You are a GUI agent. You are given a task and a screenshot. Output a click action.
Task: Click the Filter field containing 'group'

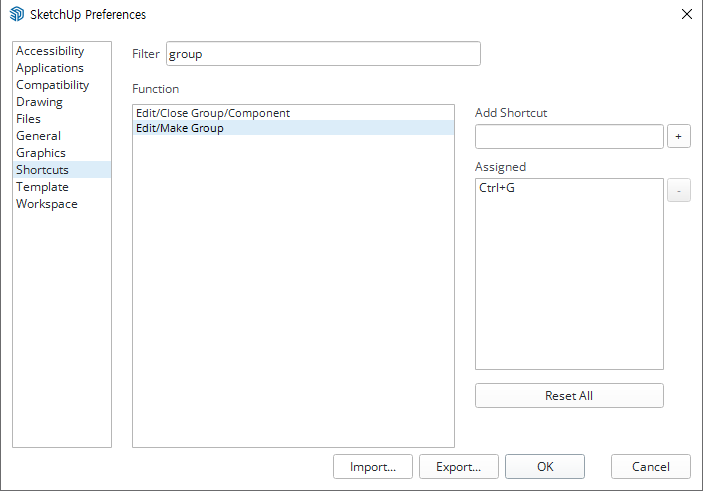[323, 54]
